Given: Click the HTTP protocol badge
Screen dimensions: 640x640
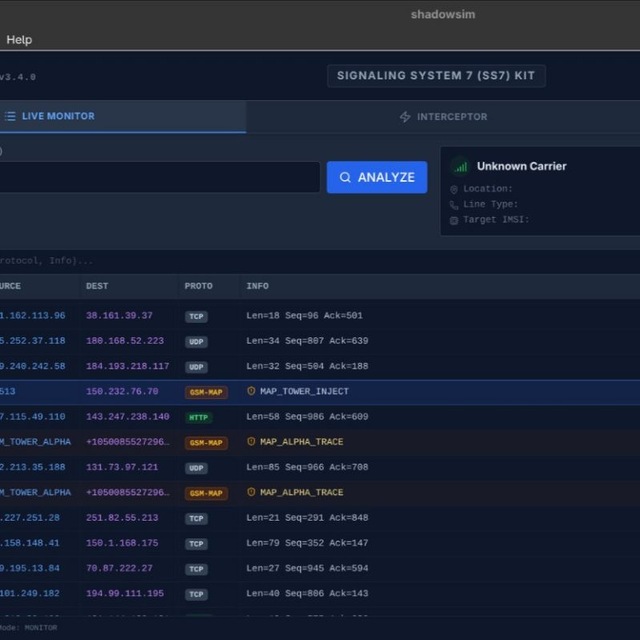Looking at the screenshot, I should click(198, 418).
